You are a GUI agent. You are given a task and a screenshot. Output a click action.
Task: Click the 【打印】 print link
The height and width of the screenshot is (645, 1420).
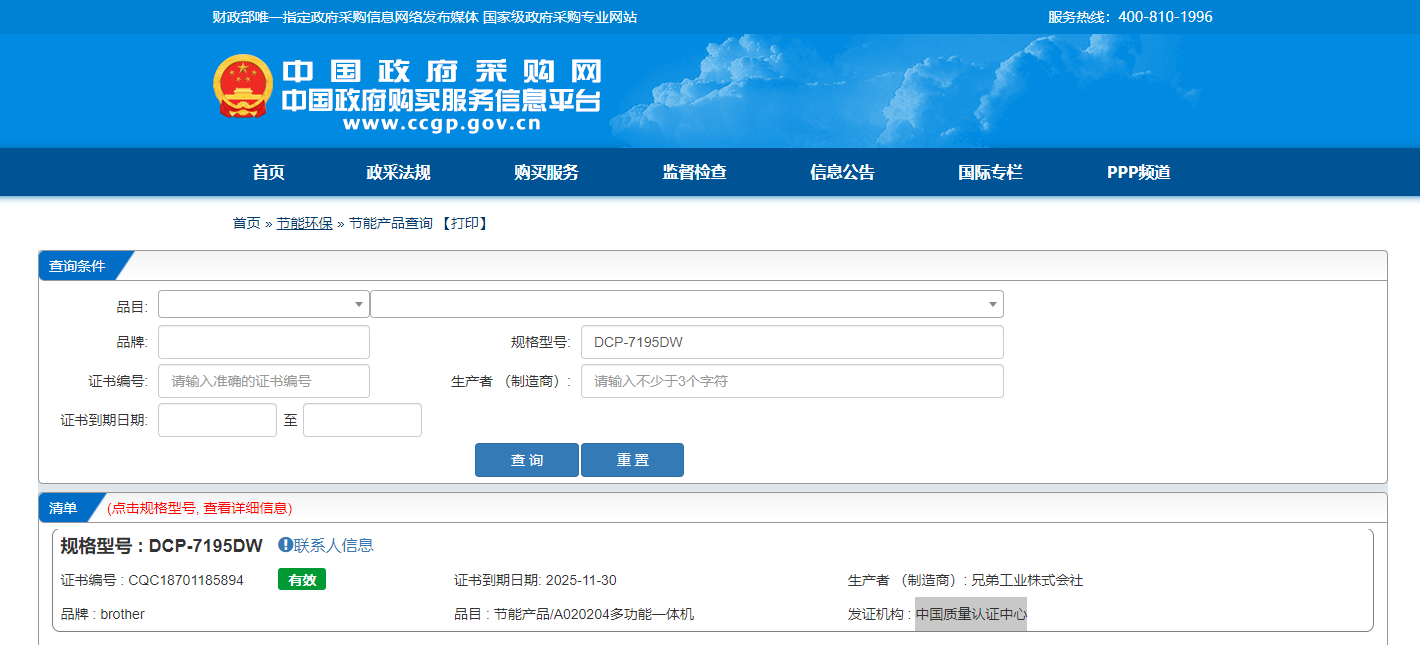coord(464,223)
